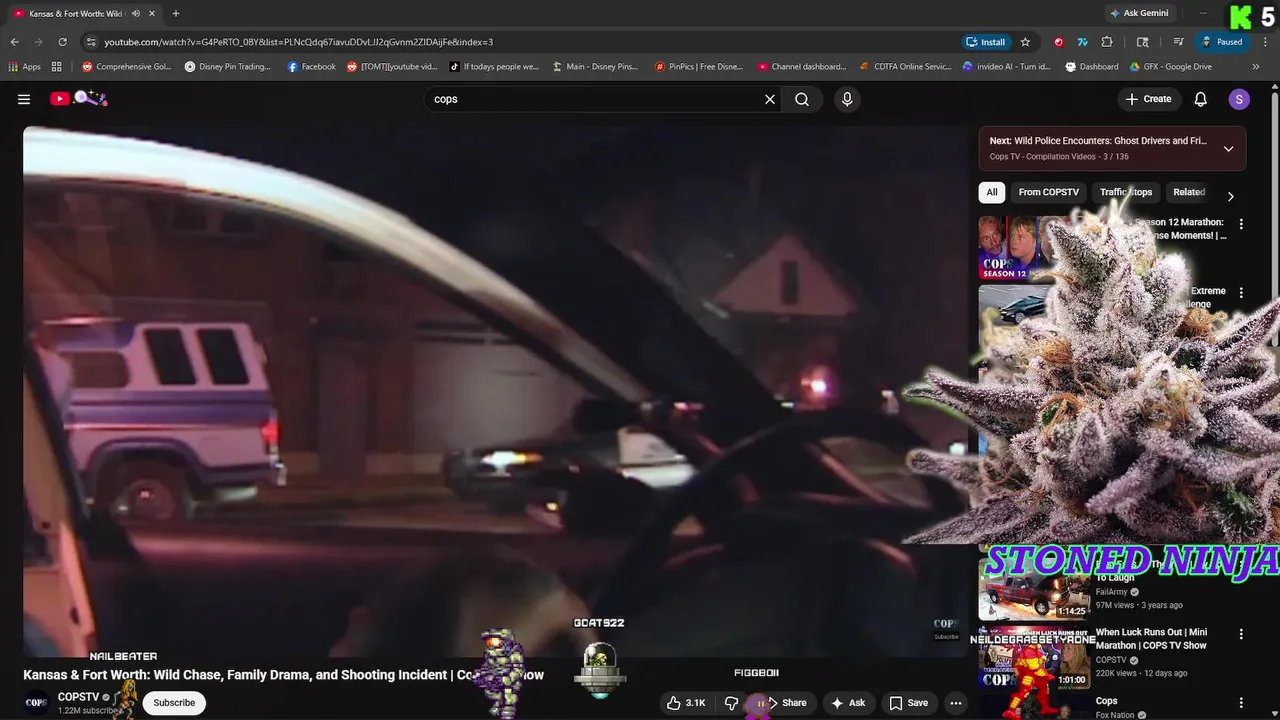1280x720 pixels.
Task: Open the tab groups grid icon
Action: [x=57, y=67]
